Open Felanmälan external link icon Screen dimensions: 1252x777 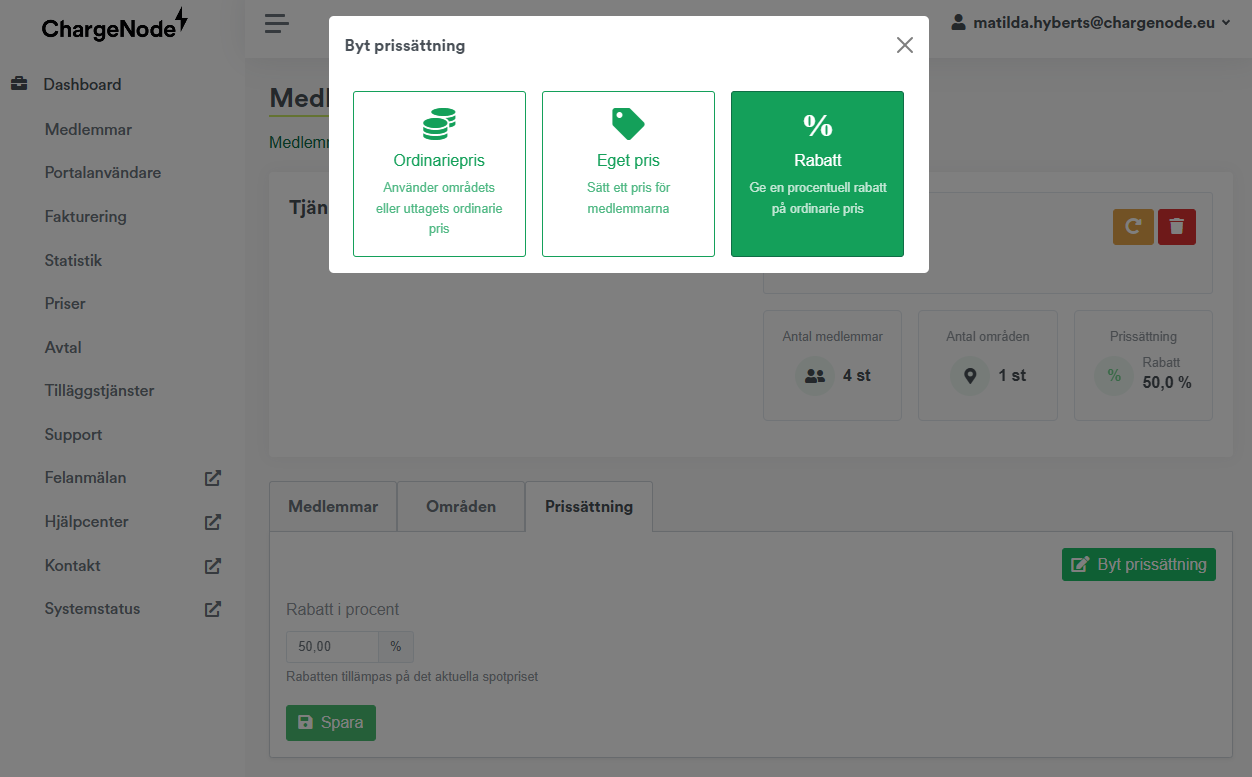point(212,478)
